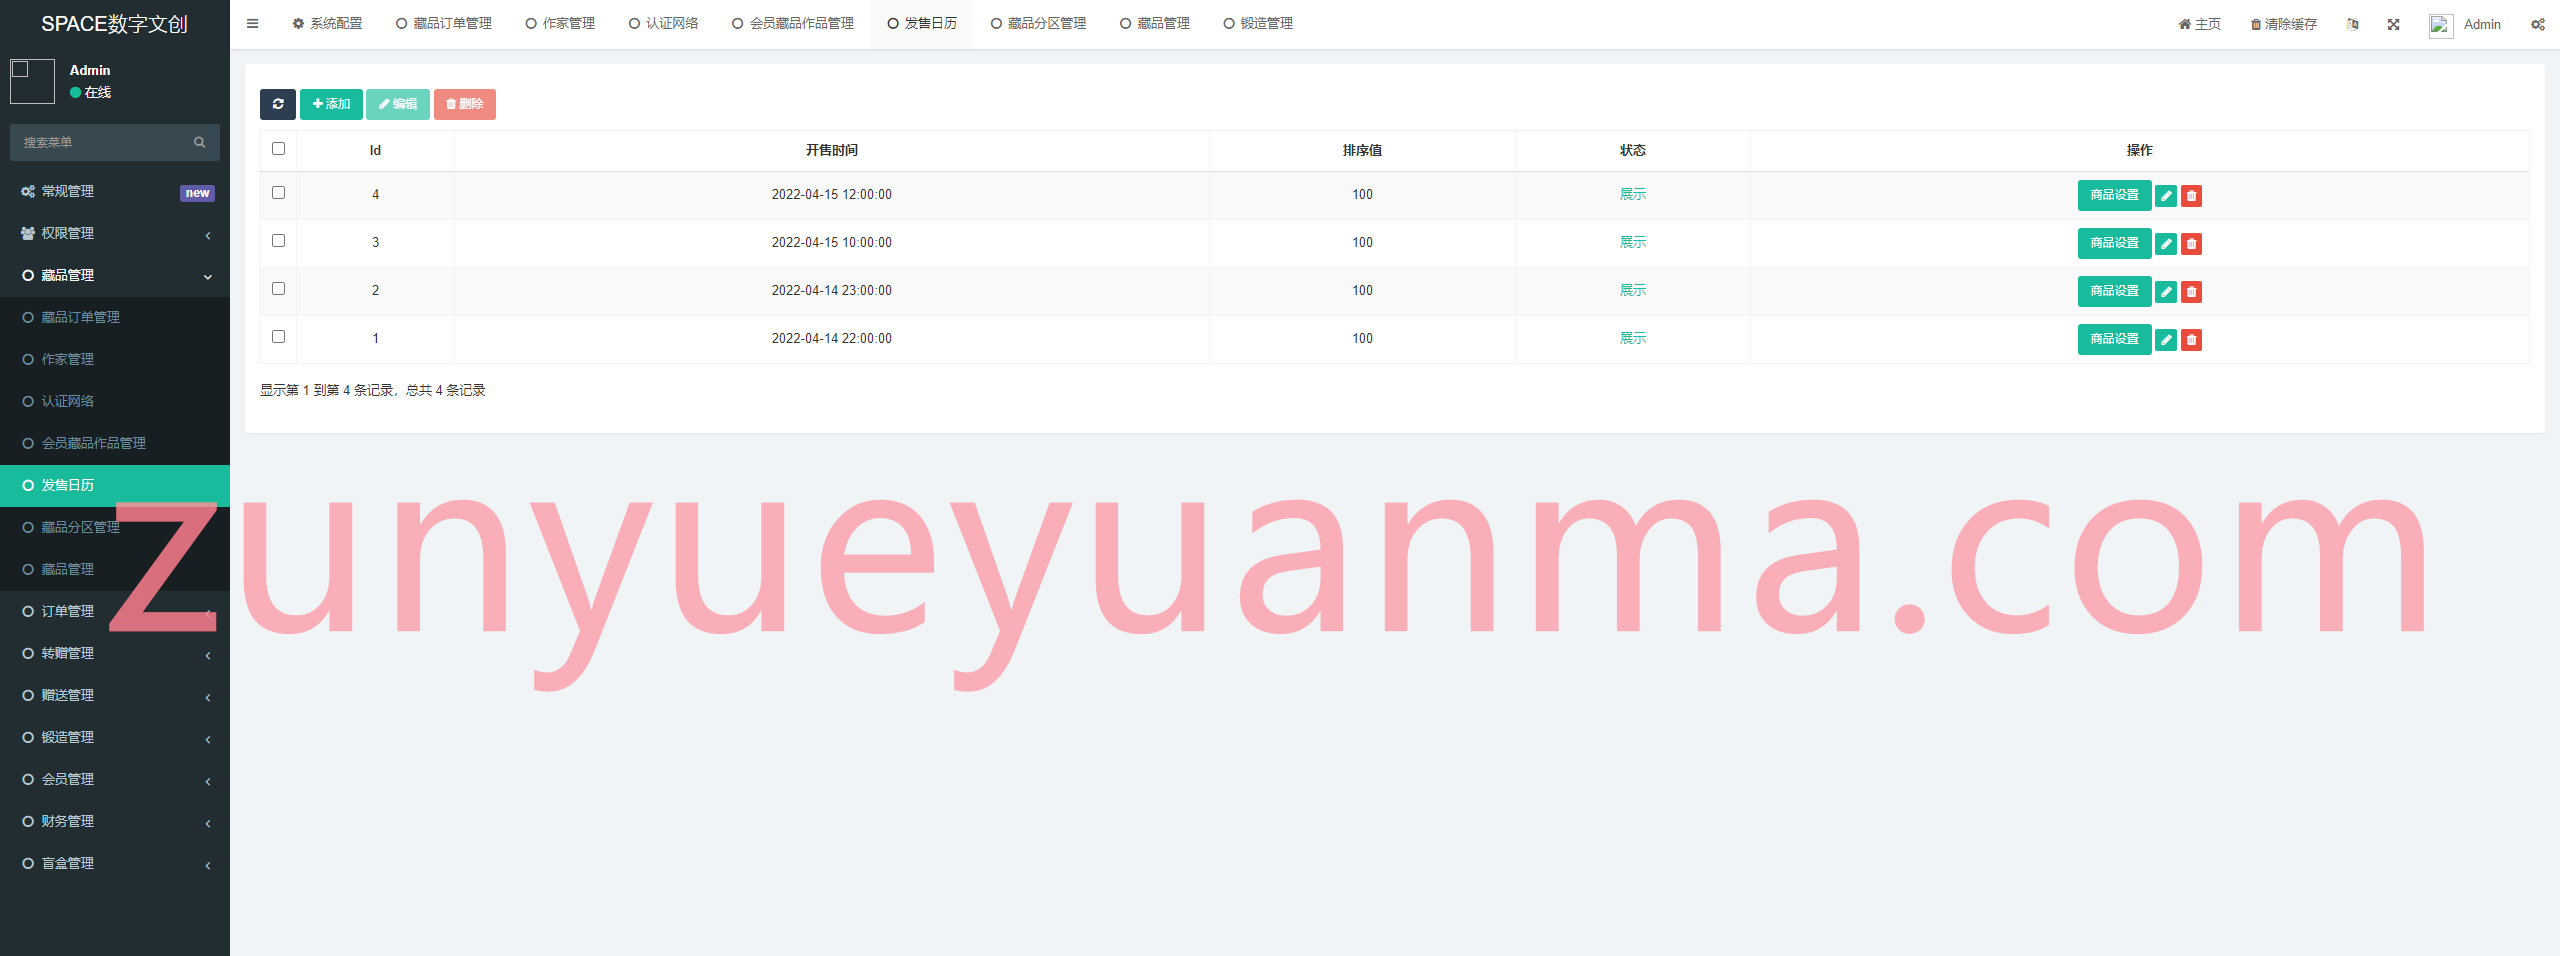Edit record with Id 3 pencil icon

pos(2166,244)
